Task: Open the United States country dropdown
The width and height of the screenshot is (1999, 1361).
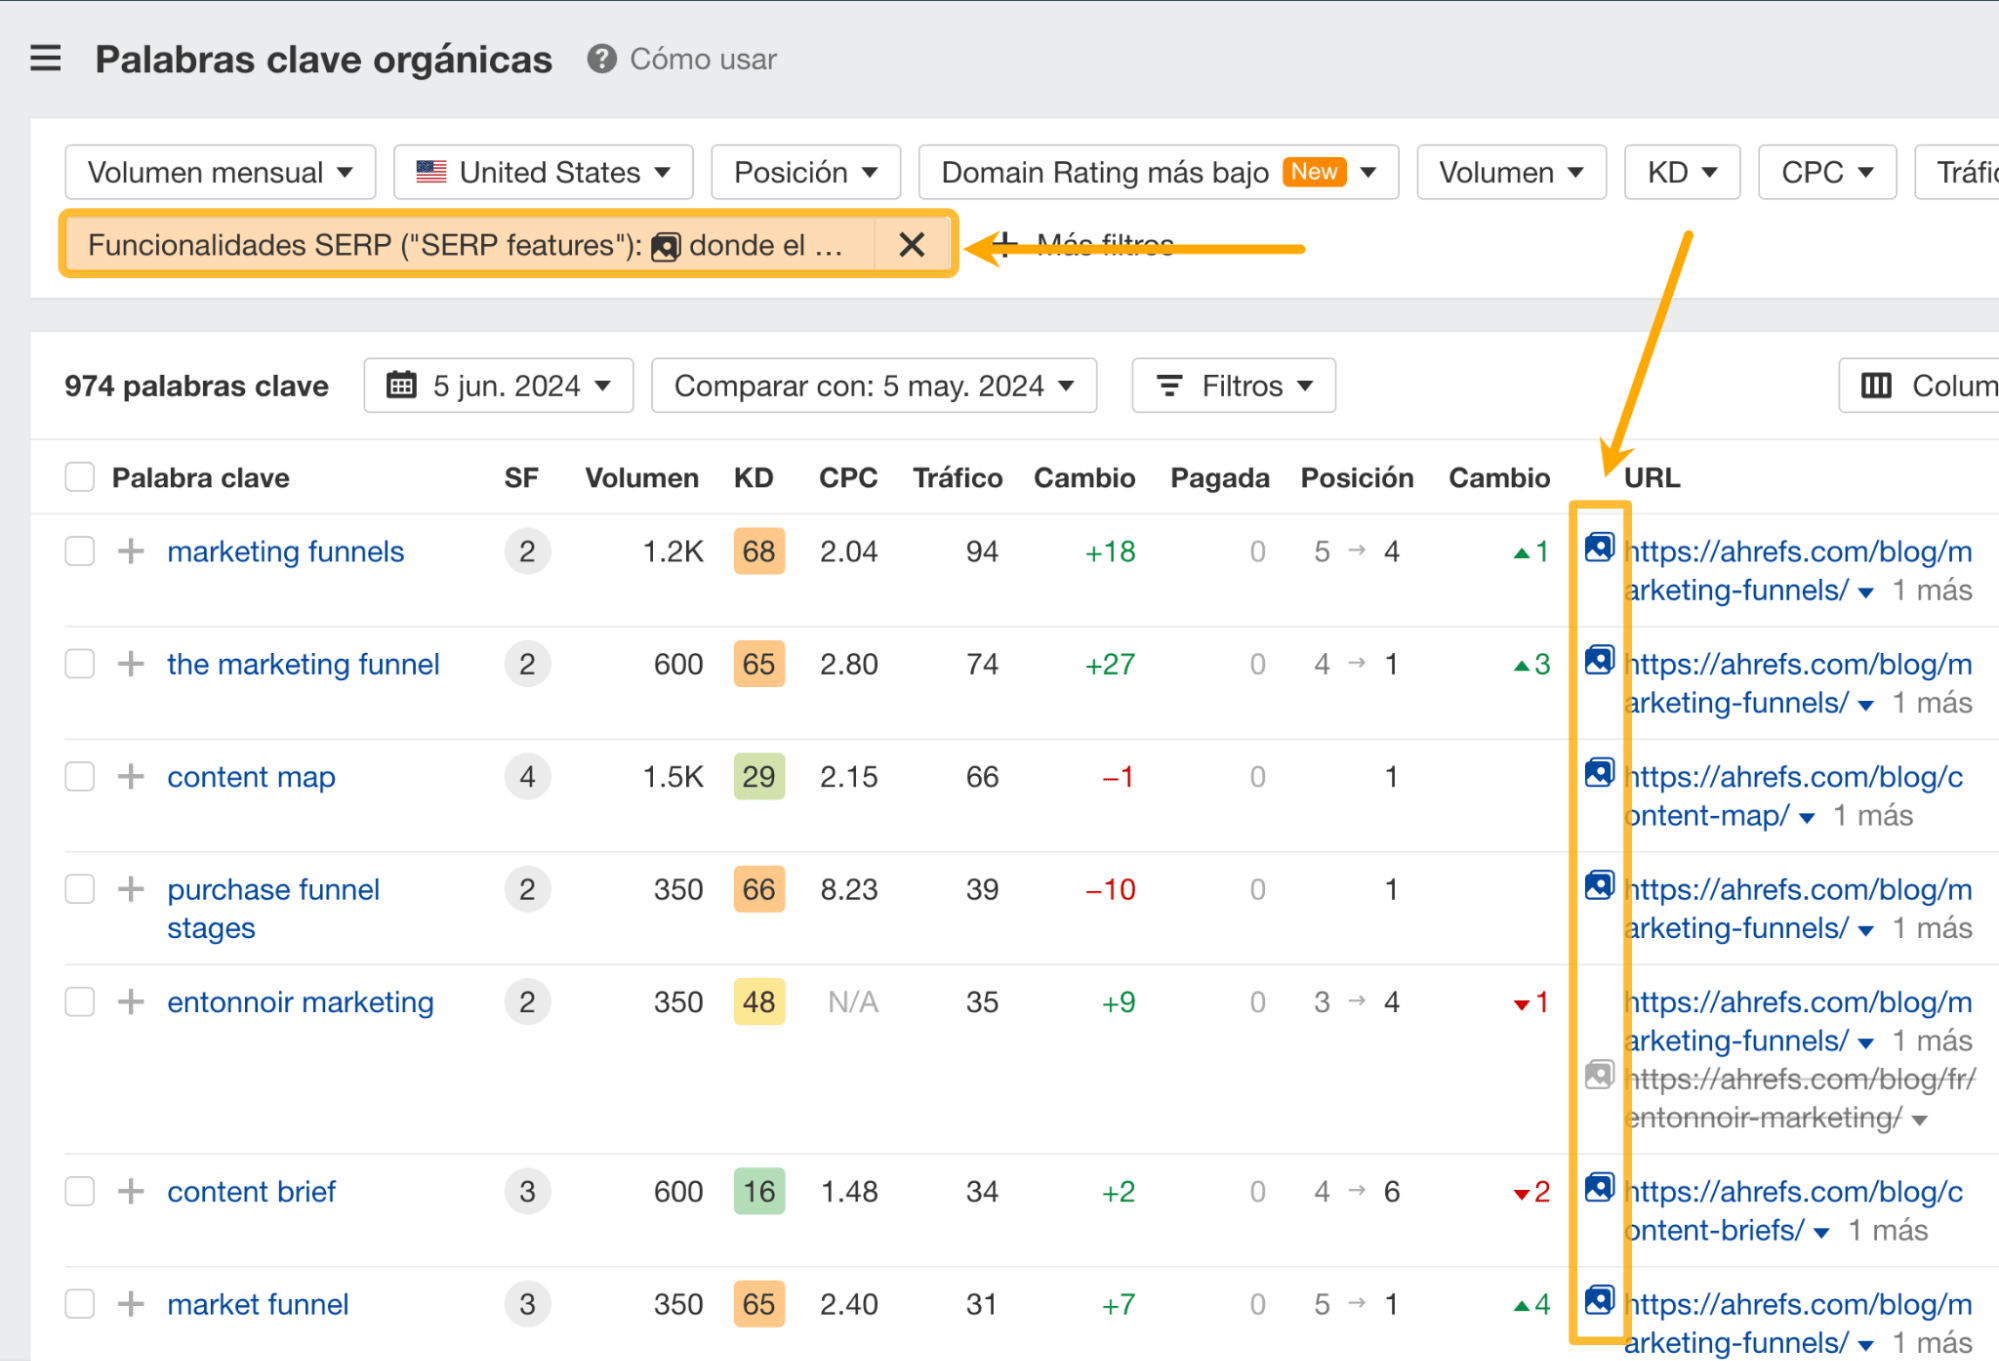Action: (x=543, y=172)
